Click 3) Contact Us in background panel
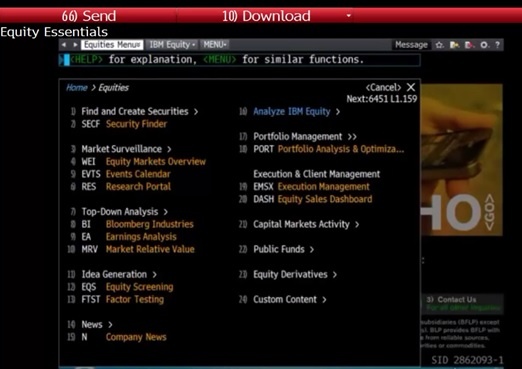 click(x=451, y=299)
